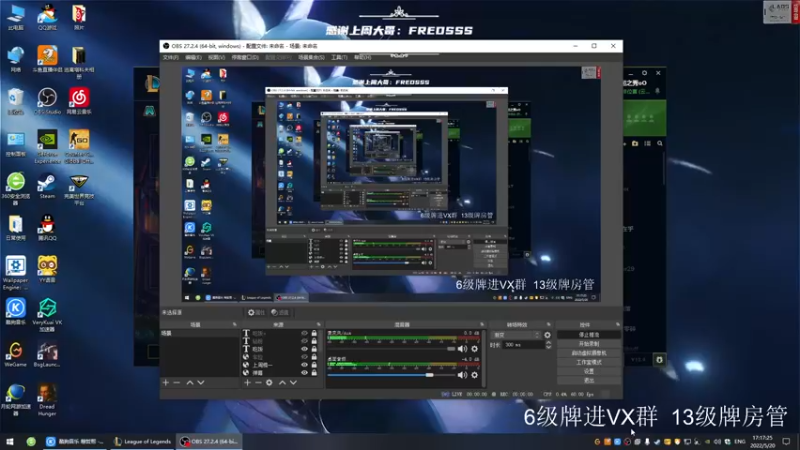Open the Dread Hunger desktop shortcut
The width and height of the screenshot is (800, 450).
click(47, 399)
